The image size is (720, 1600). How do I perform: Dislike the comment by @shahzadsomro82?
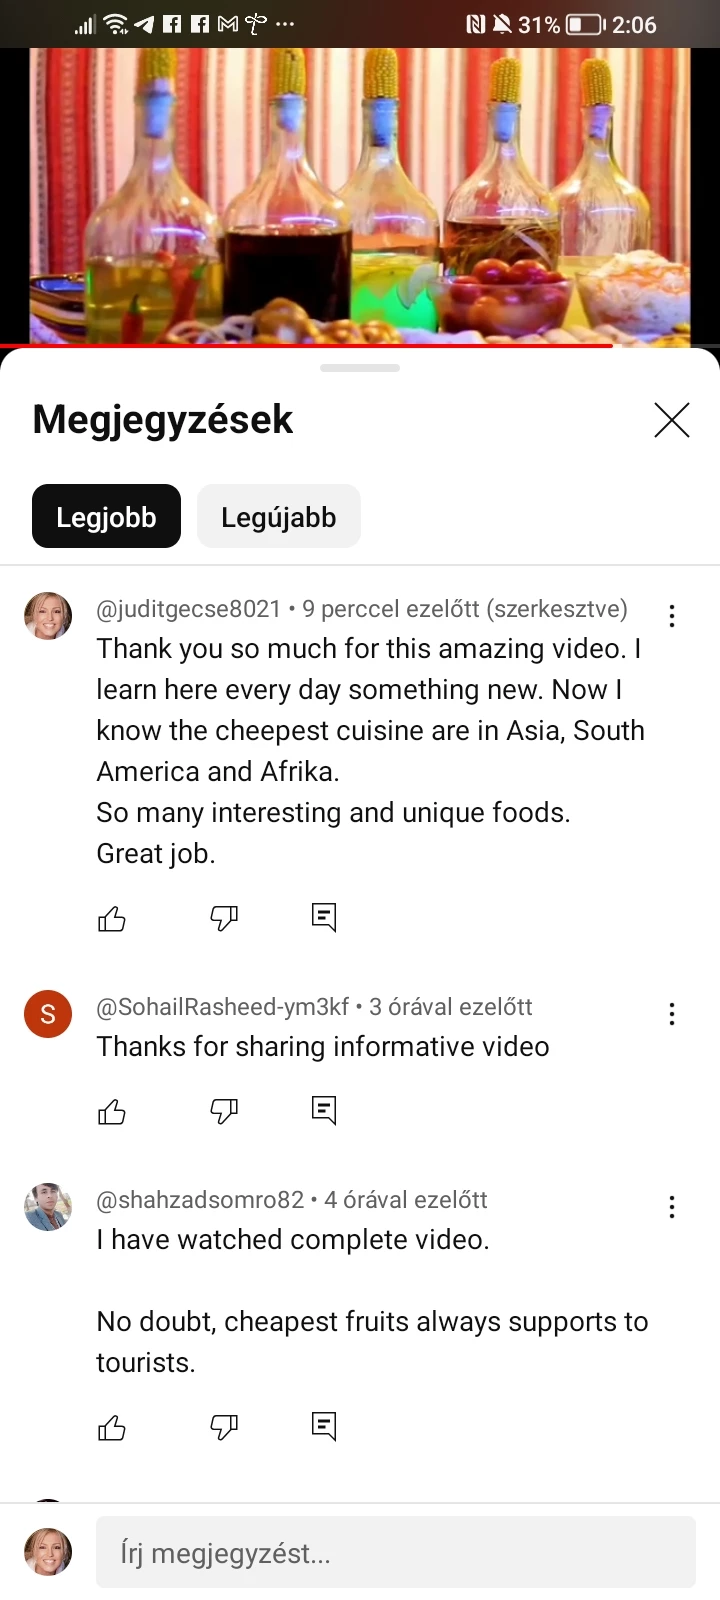(x=224, y=1427)
